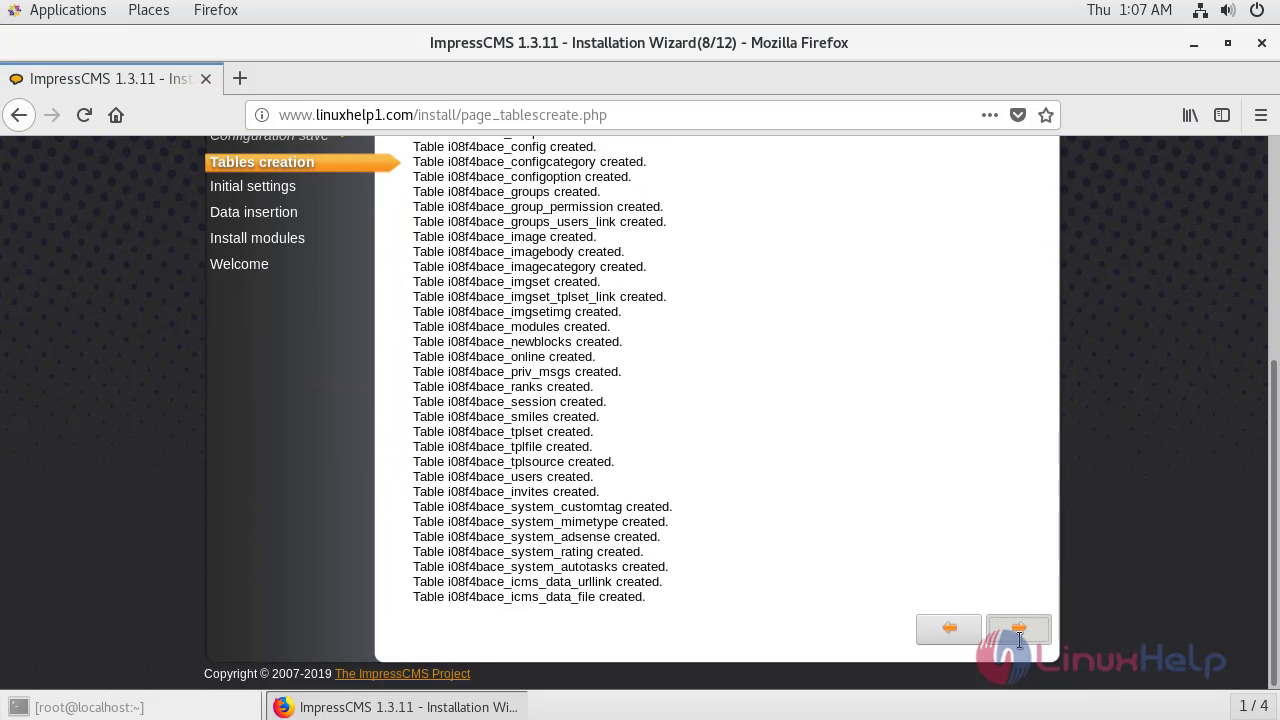Image resolution: width=1280 pixels, height=720 pixels.
Task: Toggle the sidebar view icon
Action: [1222, 115]
